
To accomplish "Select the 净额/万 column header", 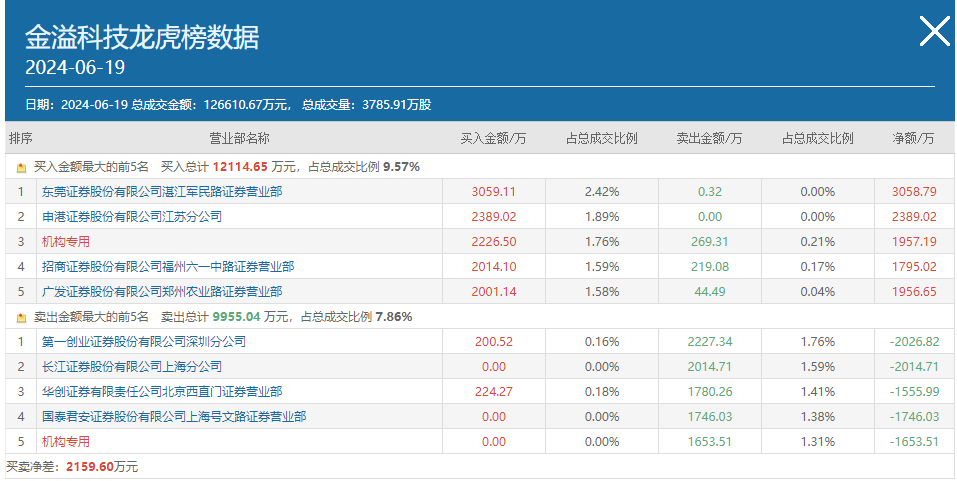I will (x=913, y=139).
